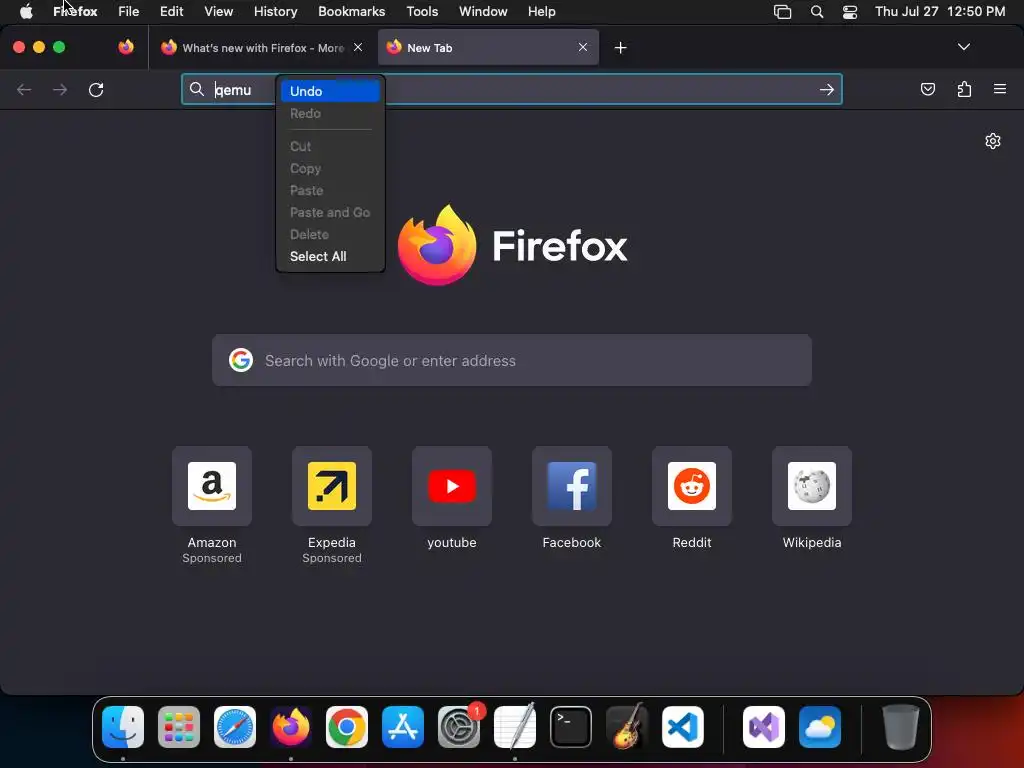The height and width of the screenshot is (768, 1024).
Task: Select the New Tab tab
Action: click(x=488, y=48)
